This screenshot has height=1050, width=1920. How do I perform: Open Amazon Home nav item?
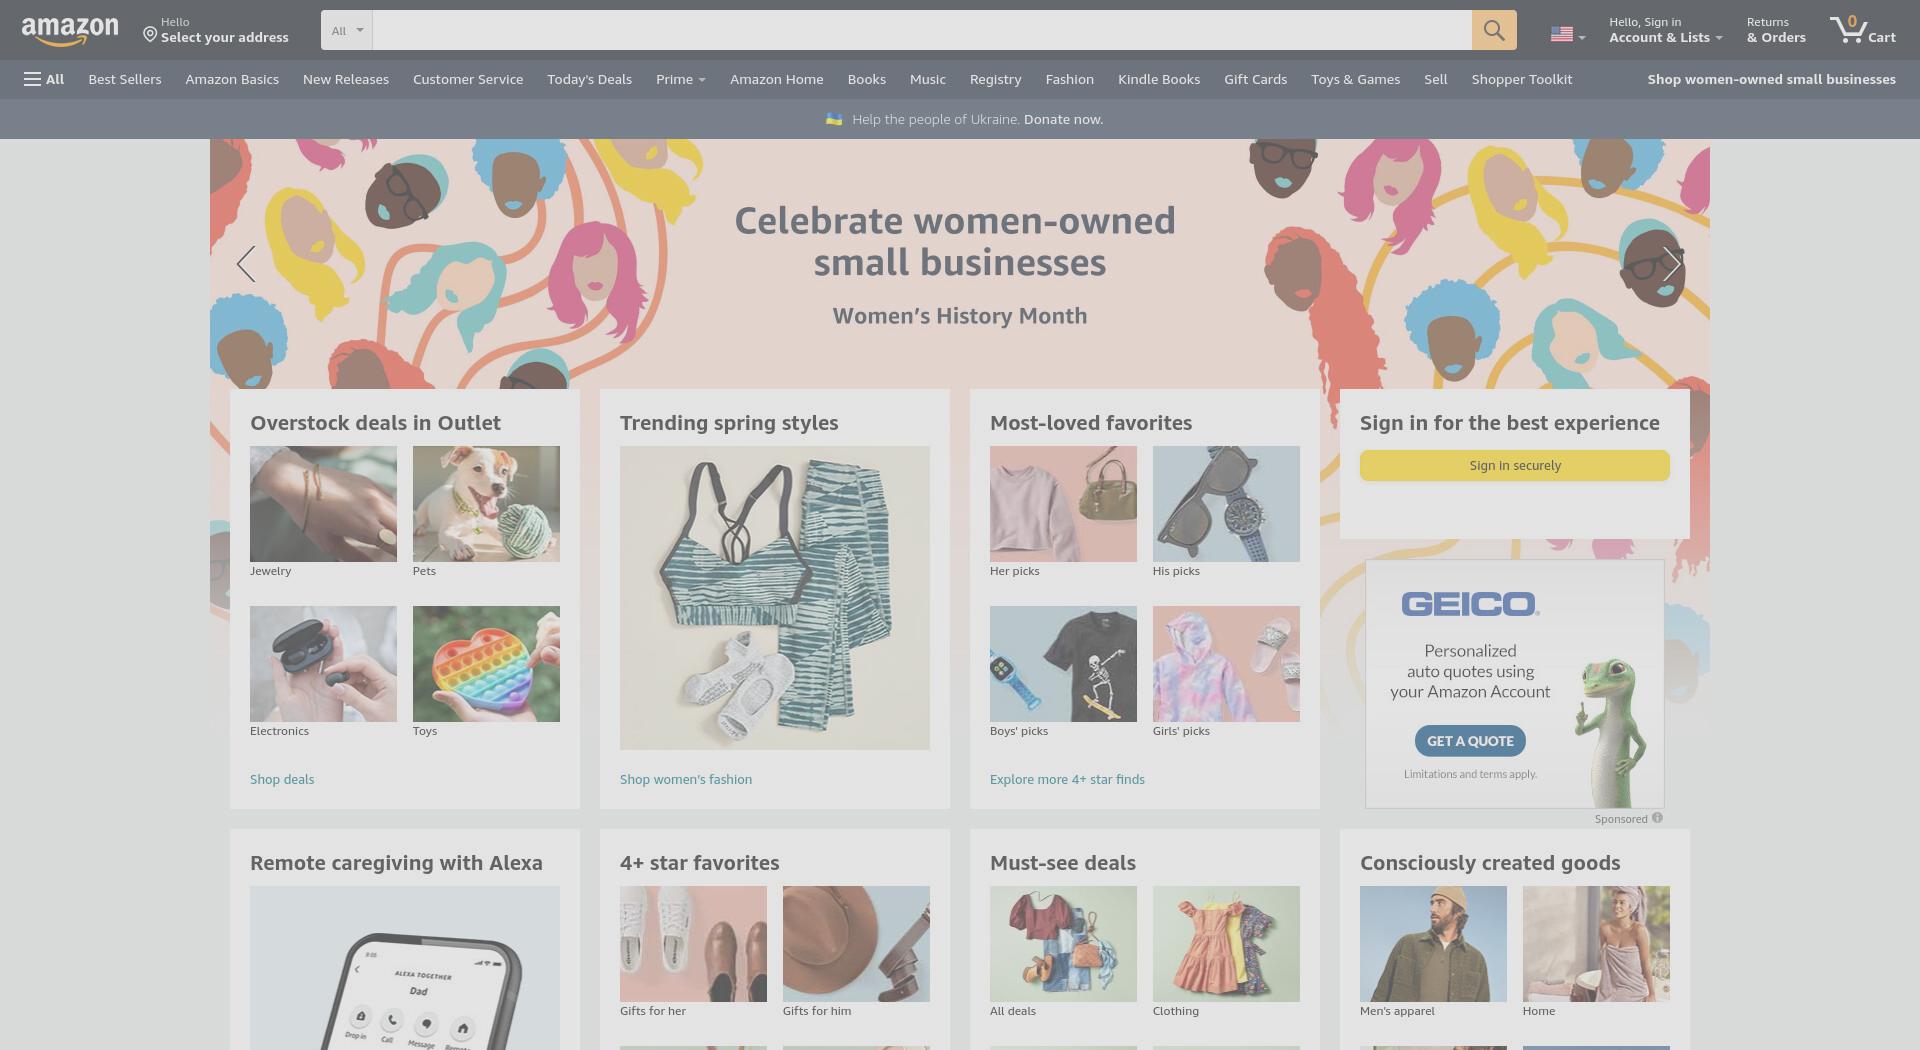pyautogui.click(x=777, y=79)
